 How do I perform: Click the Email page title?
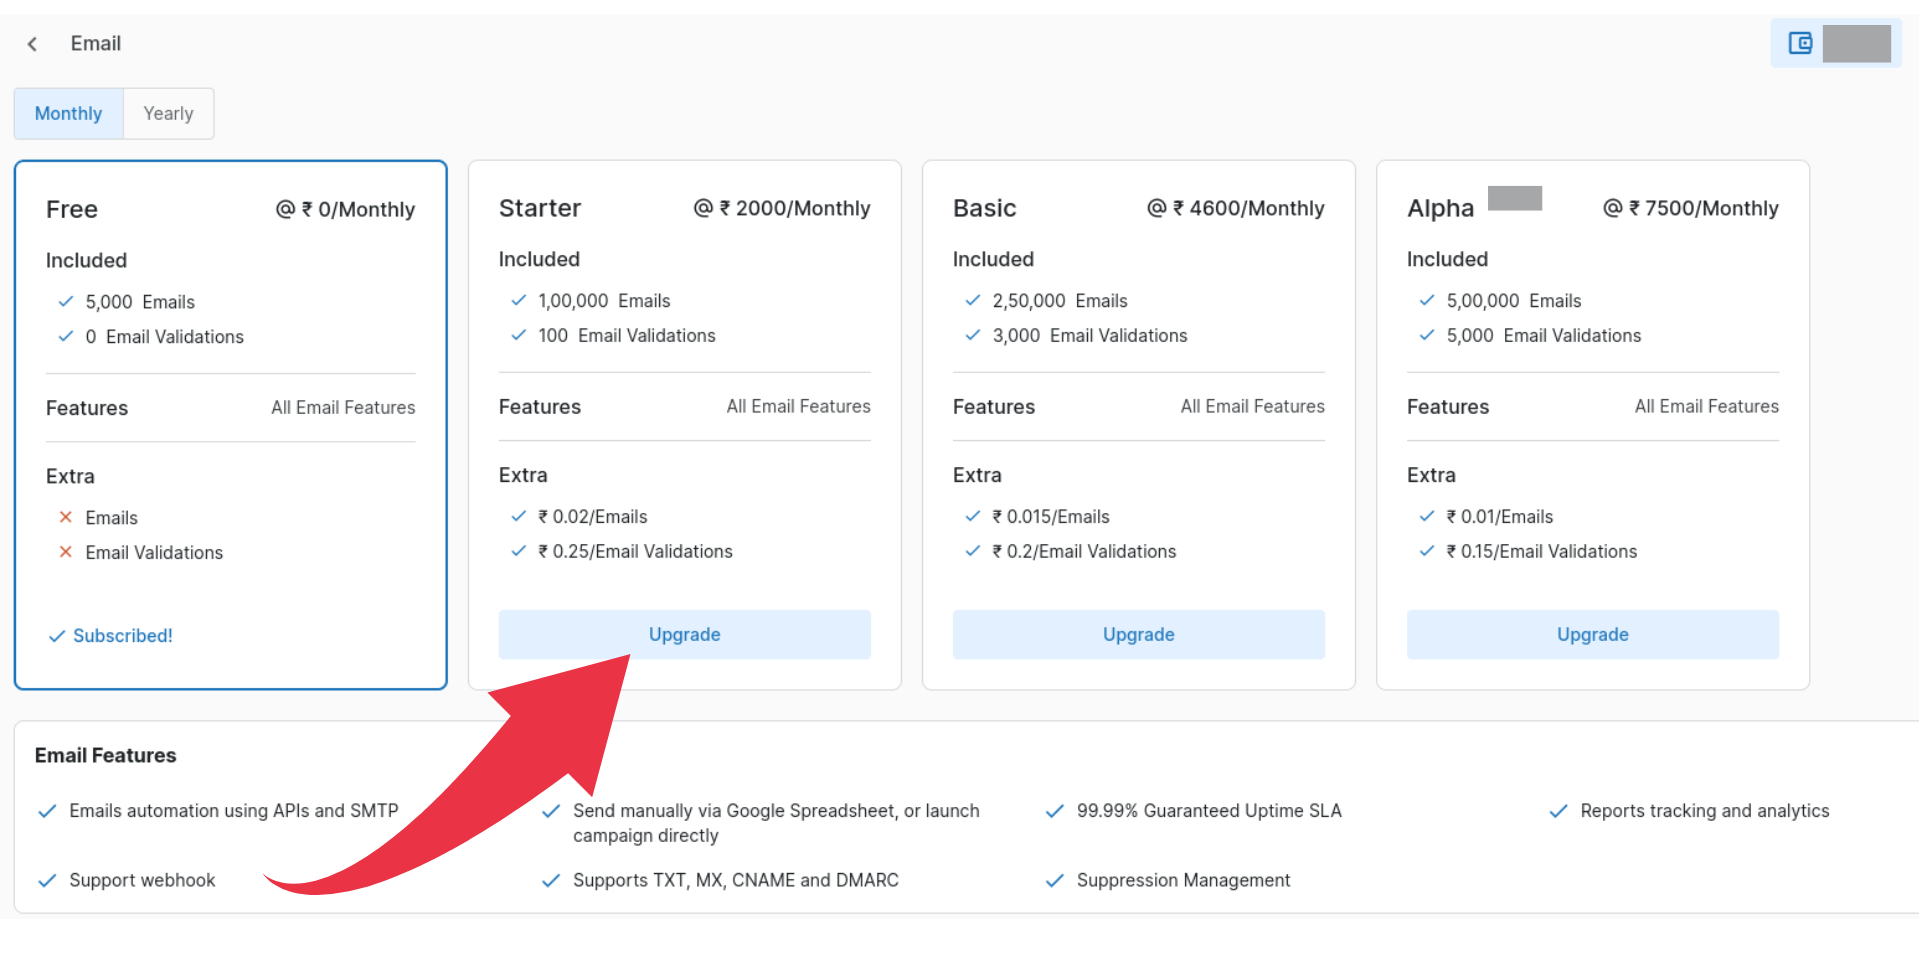[x=96, y=44]
